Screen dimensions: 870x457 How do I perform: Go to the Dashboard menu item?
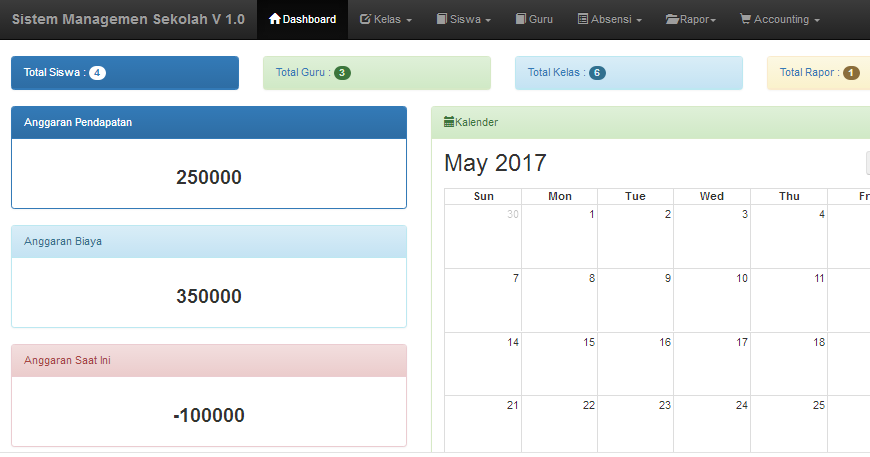[x=302, y=19]
